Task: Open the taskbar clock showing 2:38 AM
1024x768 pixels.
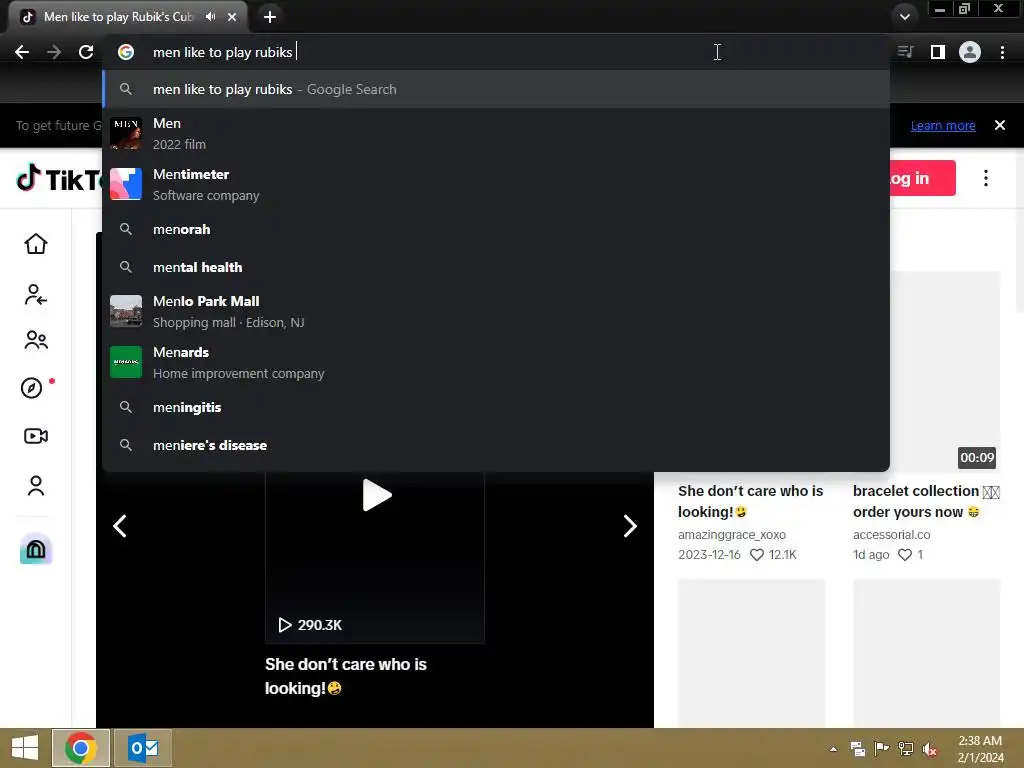Action: 980,749
